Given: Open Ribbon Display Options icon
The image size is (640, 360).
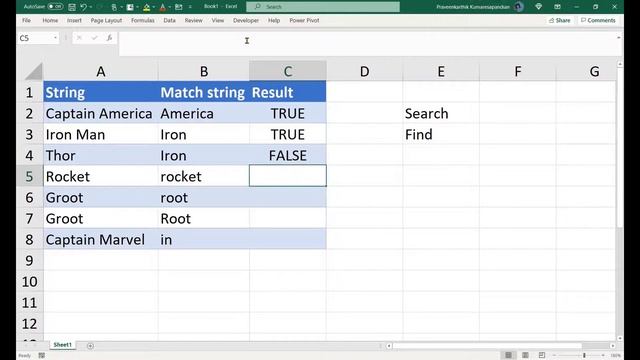Looking at the screenshot, I should (557, 7).
